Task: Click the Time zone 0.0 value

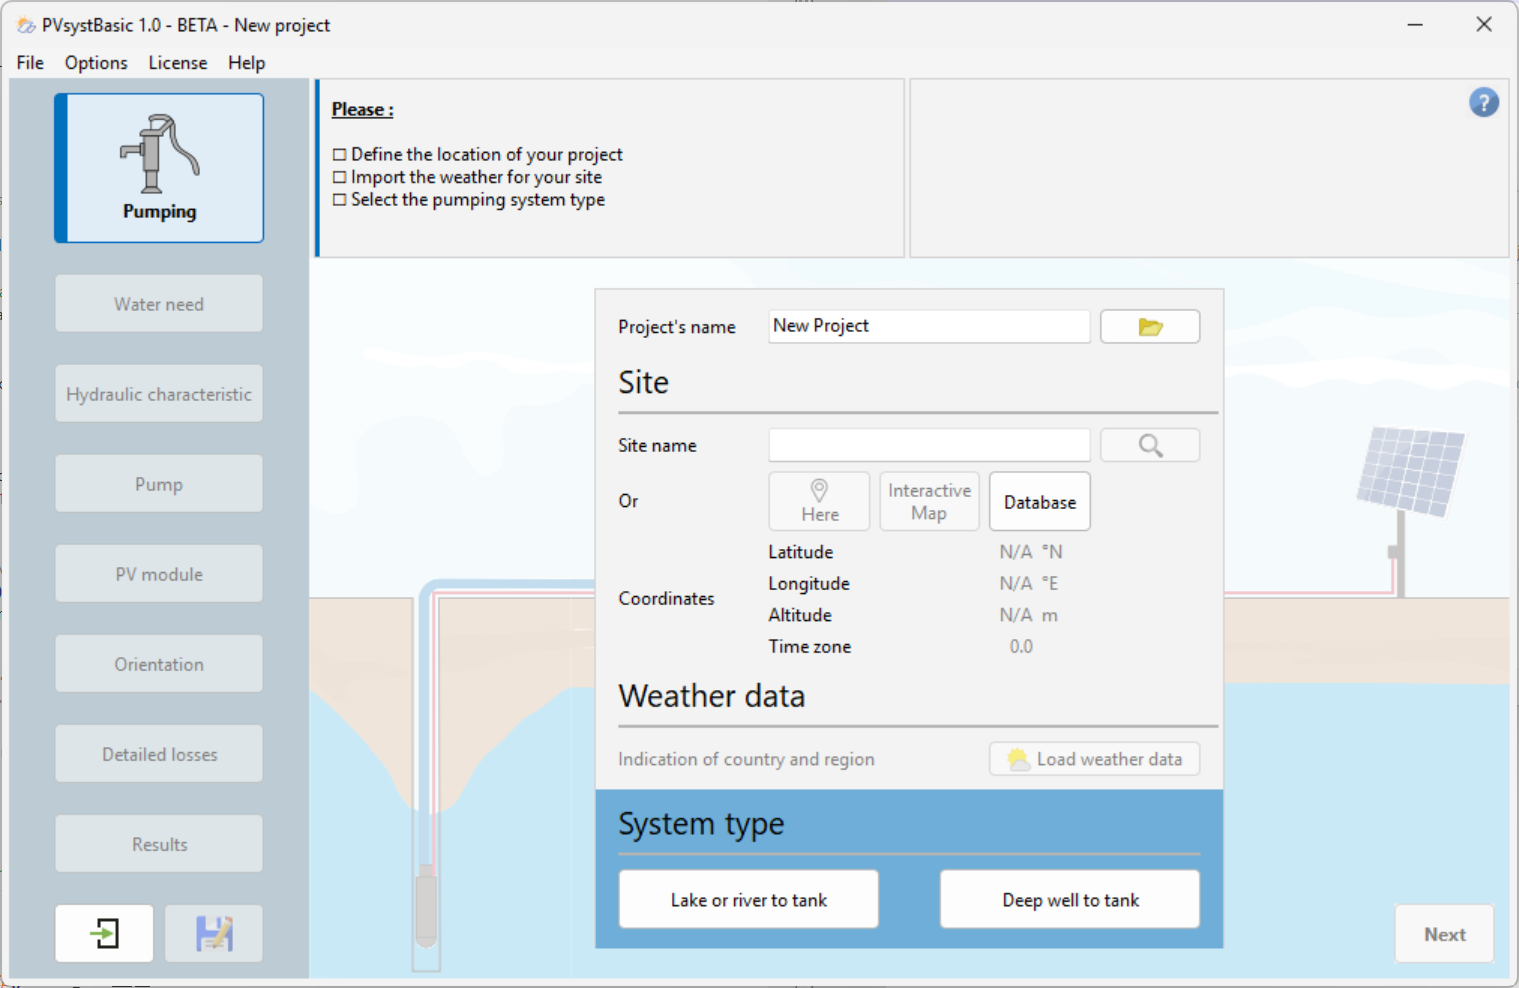Action: point(1021,646)
